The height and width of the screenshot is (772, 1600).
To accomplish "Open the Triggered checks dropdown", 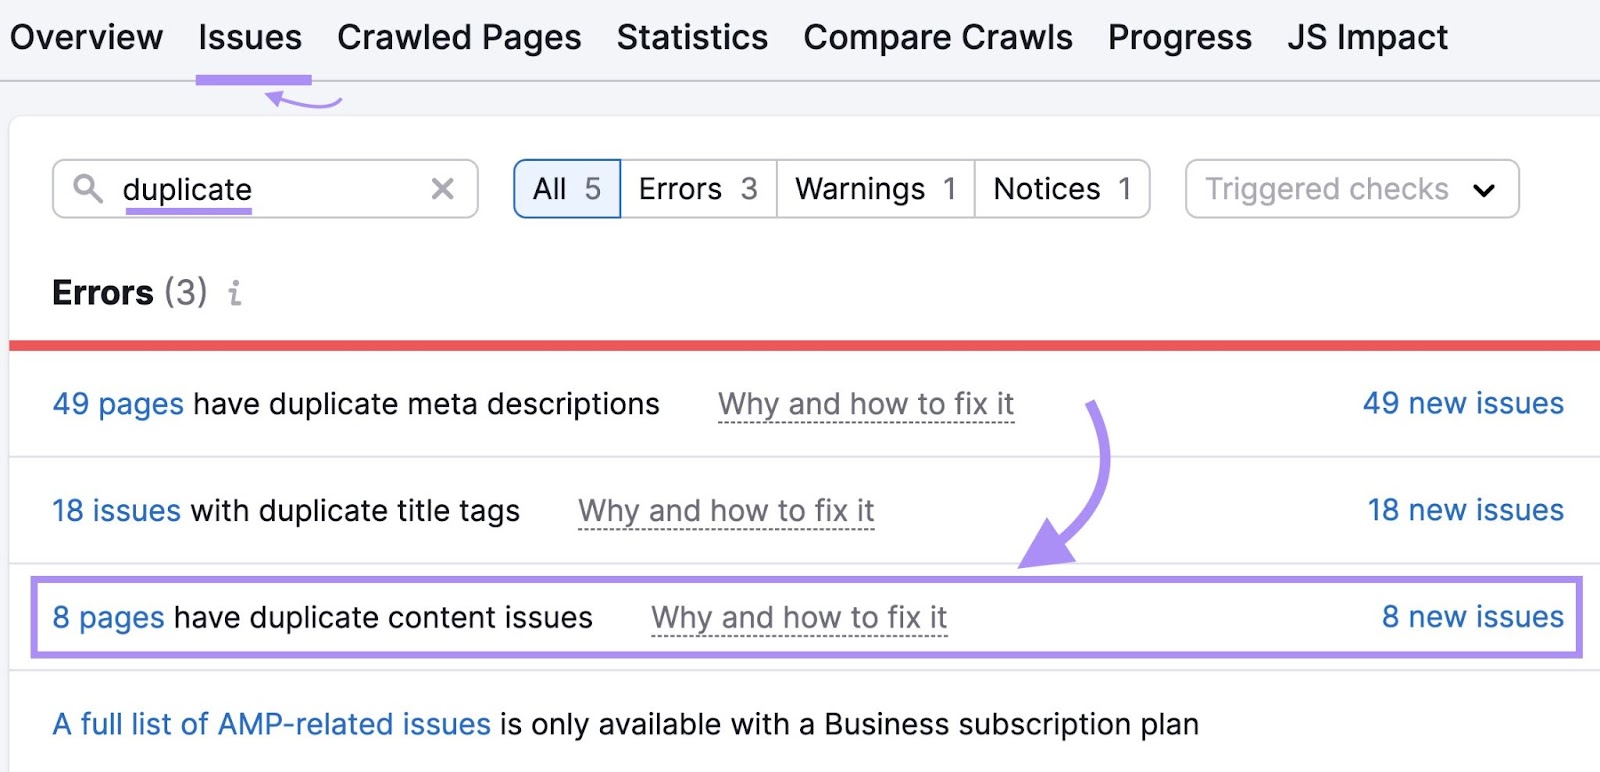I will pos(1350,189).
